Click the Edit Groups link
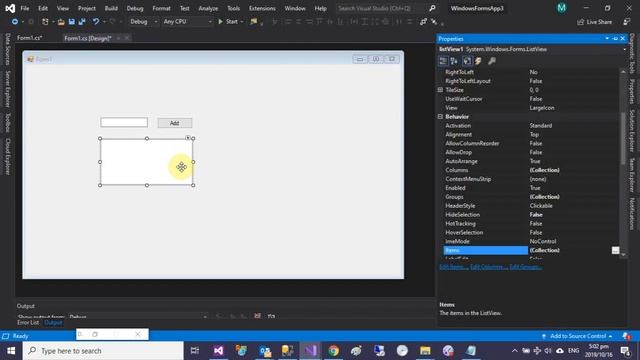Image resolution: width=640 pixels, height=360 pixels. pos(526,267)
